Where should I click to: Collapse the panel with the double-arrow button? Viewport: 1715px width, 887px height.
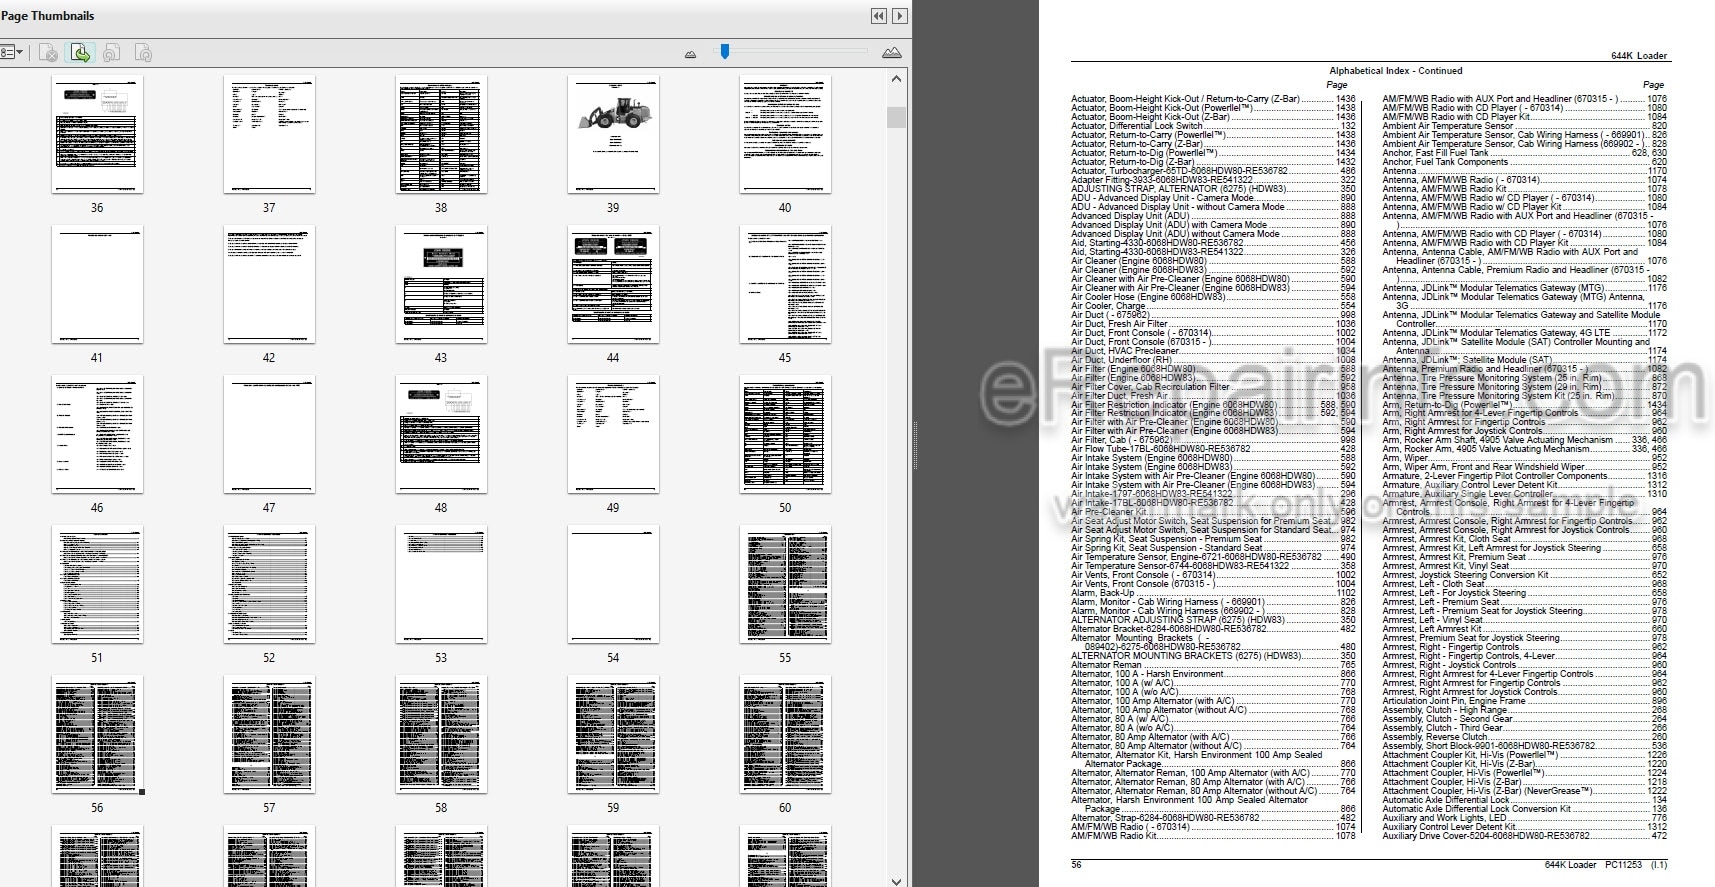(878, 16)
